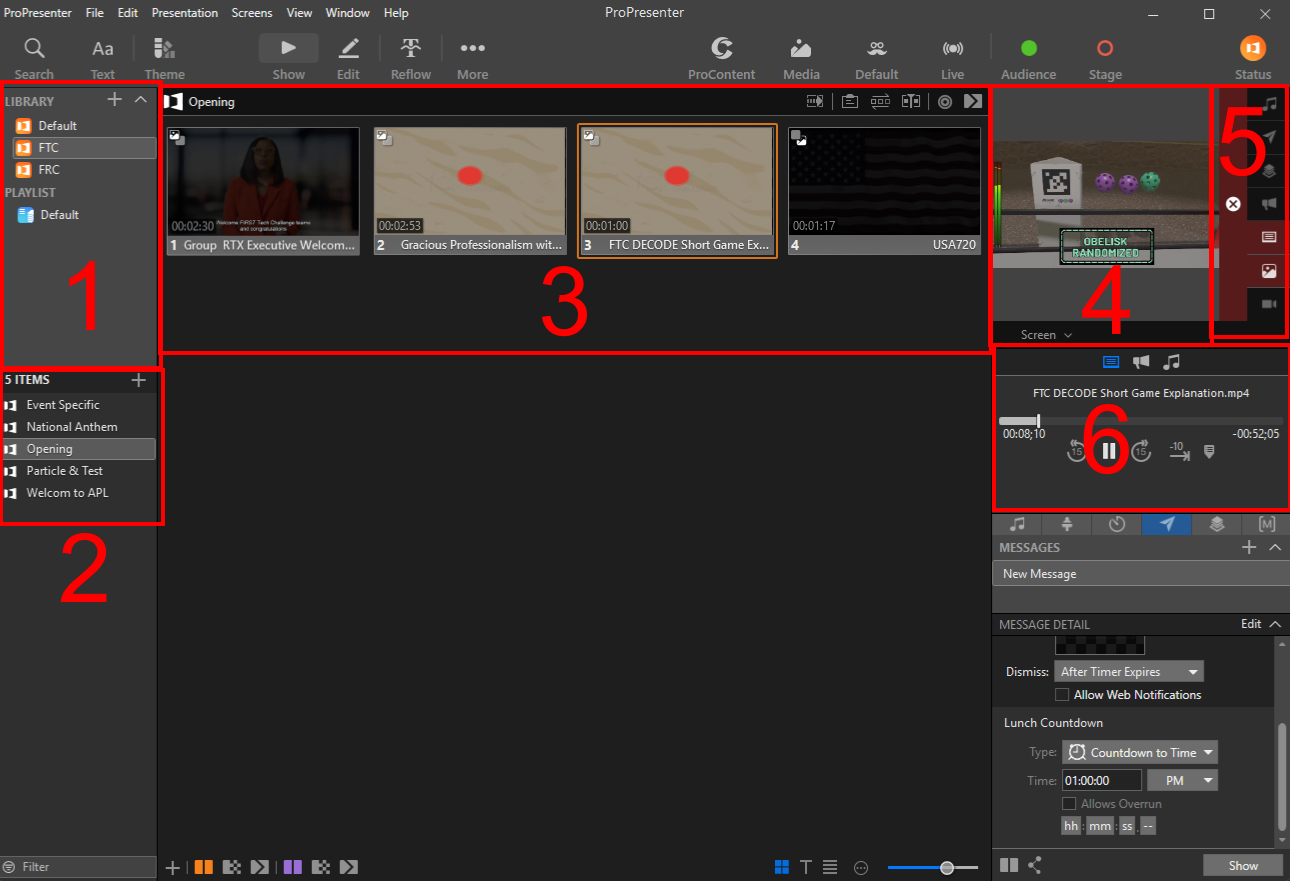Open the Countdown to Time type dropdown

1140,752
